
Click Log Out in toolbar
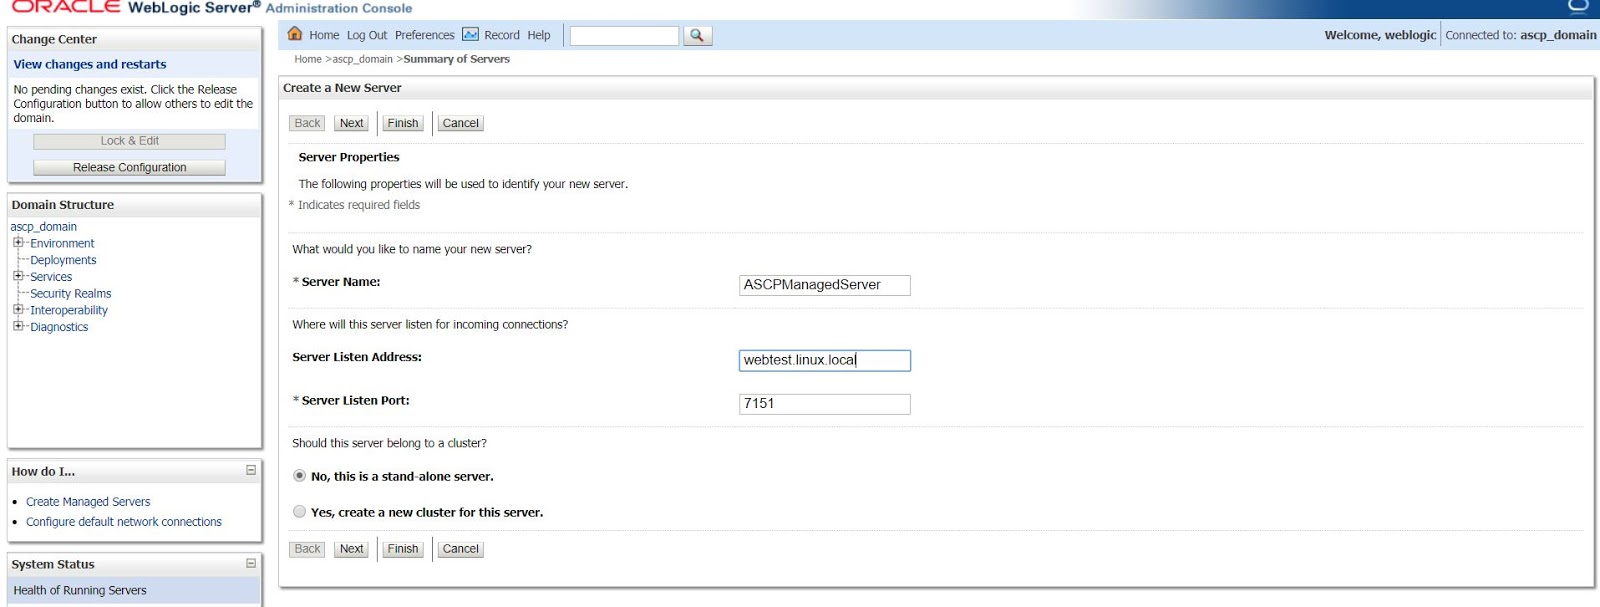[x=367, y=35]
